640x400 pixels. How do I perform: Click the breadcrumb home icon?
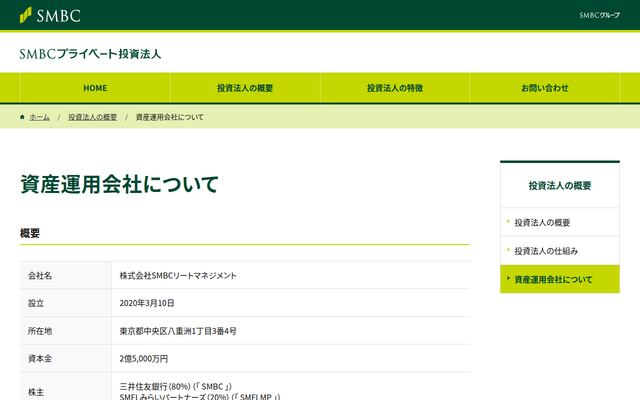22,117
